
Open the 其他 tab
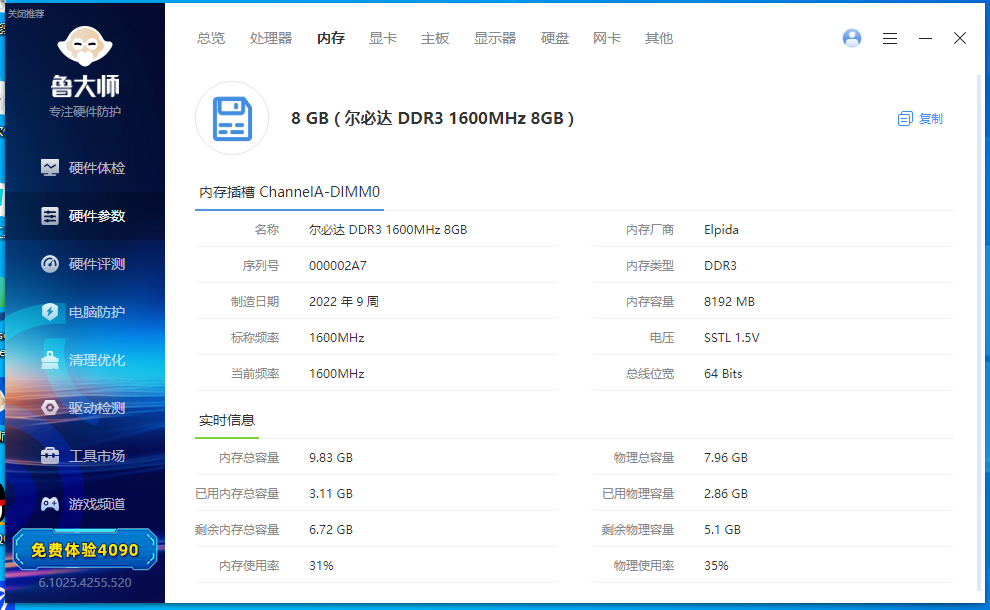click(659, 39)
